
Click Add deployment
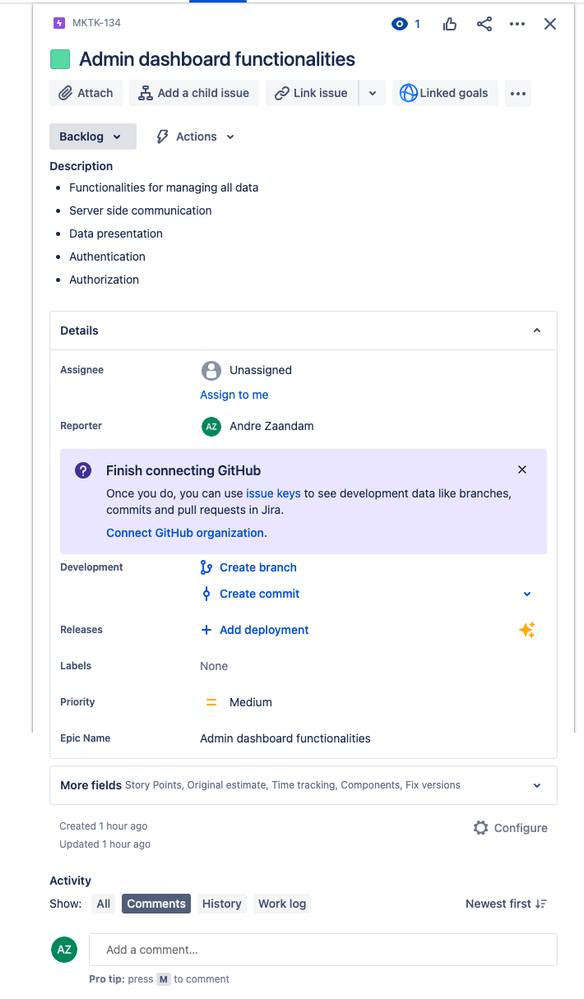point(264,630)
